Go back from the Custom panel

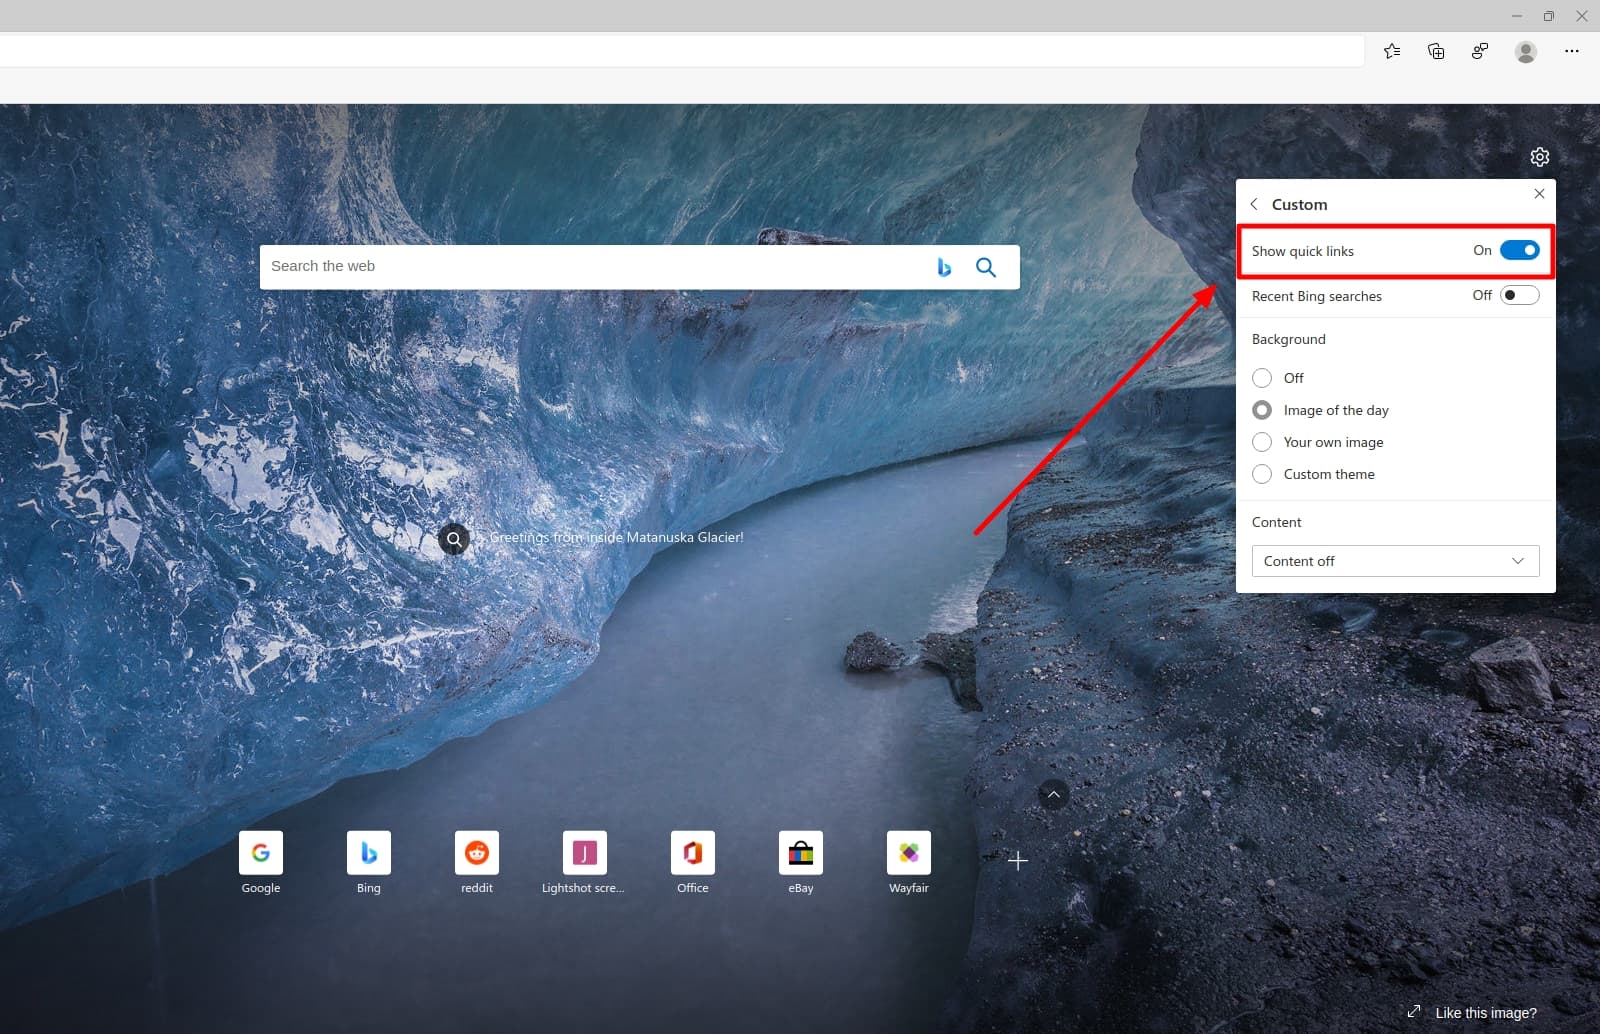(1256, 203)
